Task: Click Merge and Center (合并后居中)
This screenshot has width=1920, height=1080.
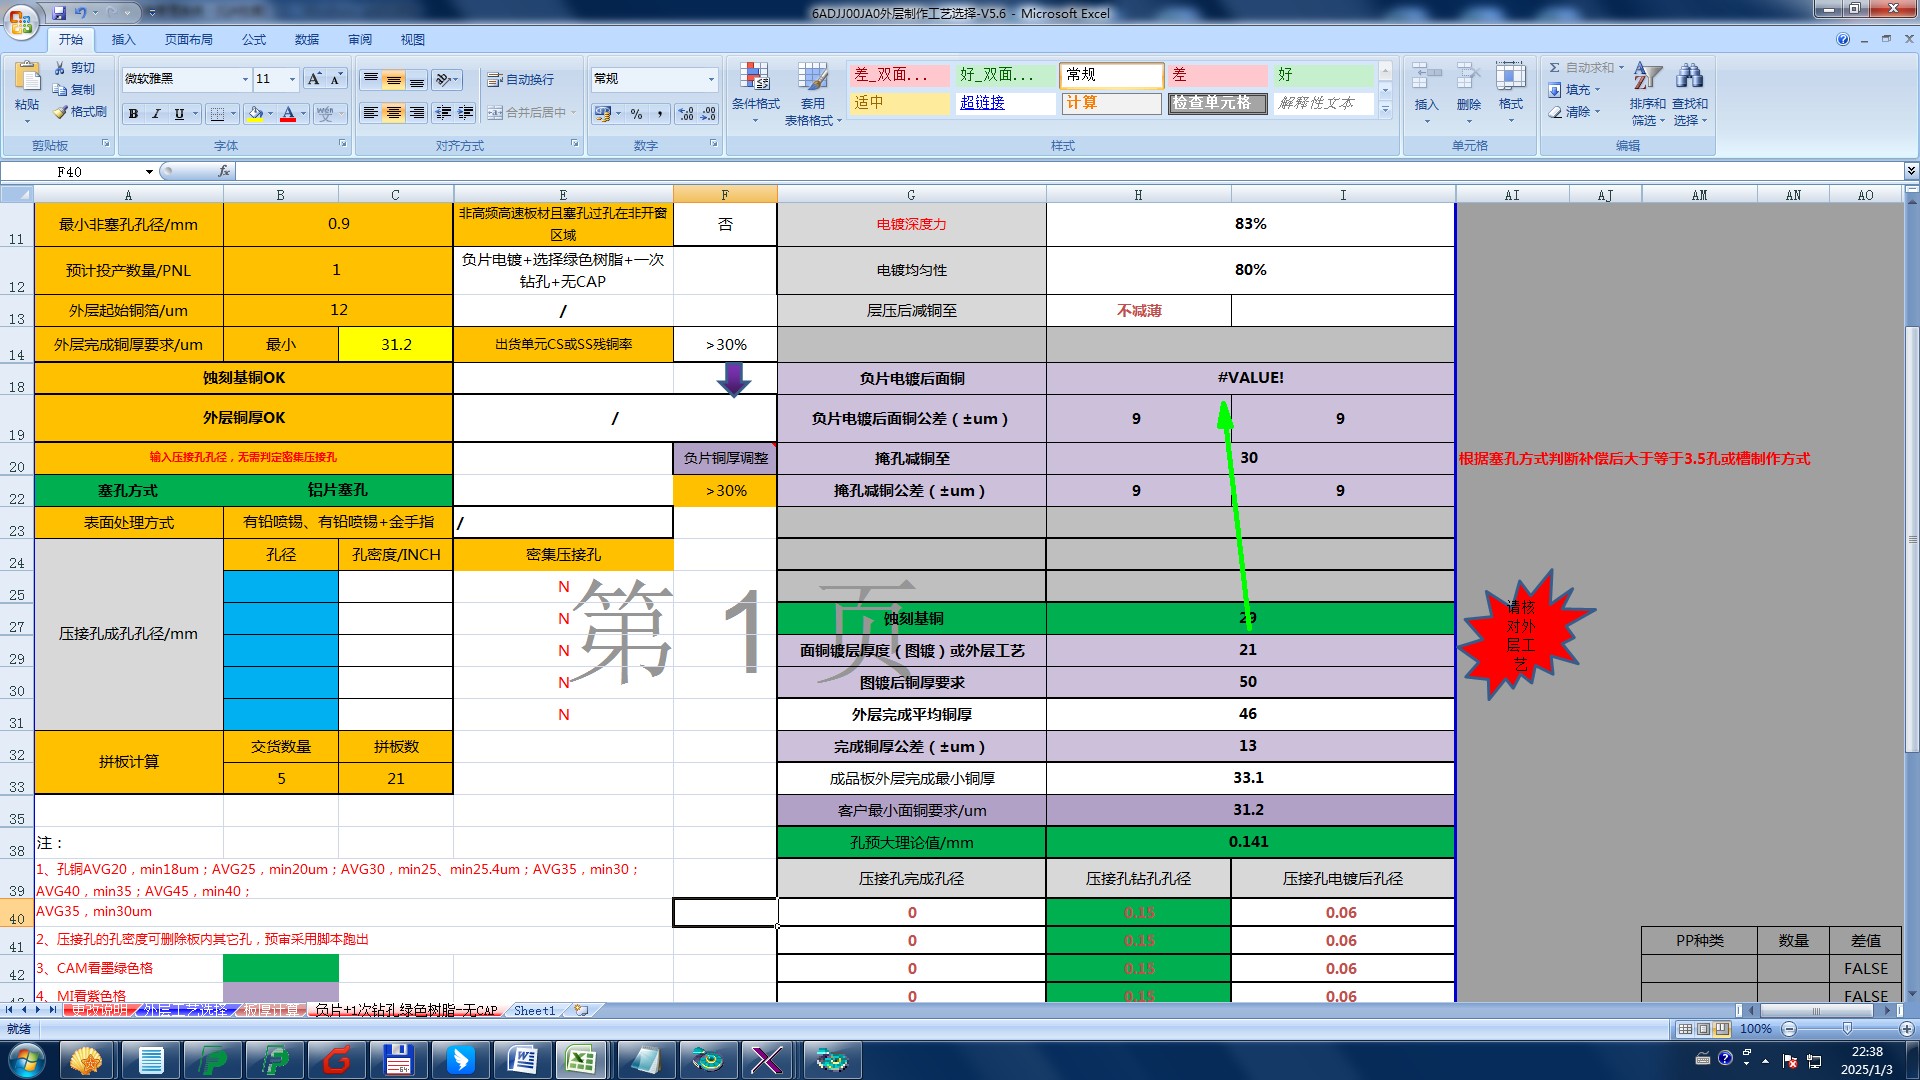Action: [526, 113]
